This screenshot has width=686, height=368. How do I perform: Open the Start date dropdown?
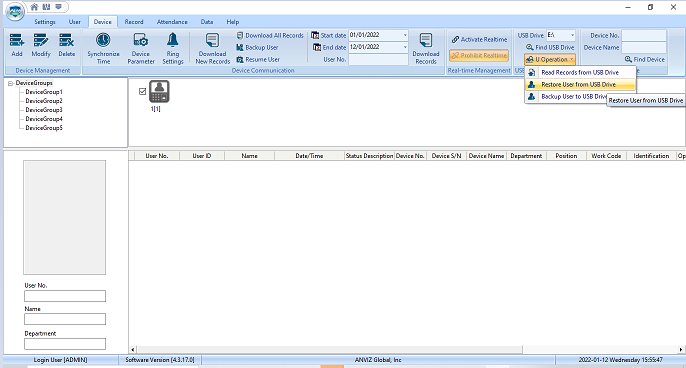point(405,35)
